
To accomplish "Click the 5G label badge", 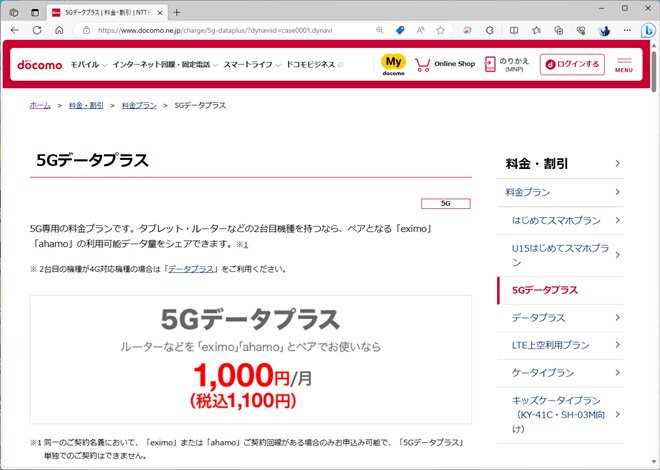I will tap(446, 204).
